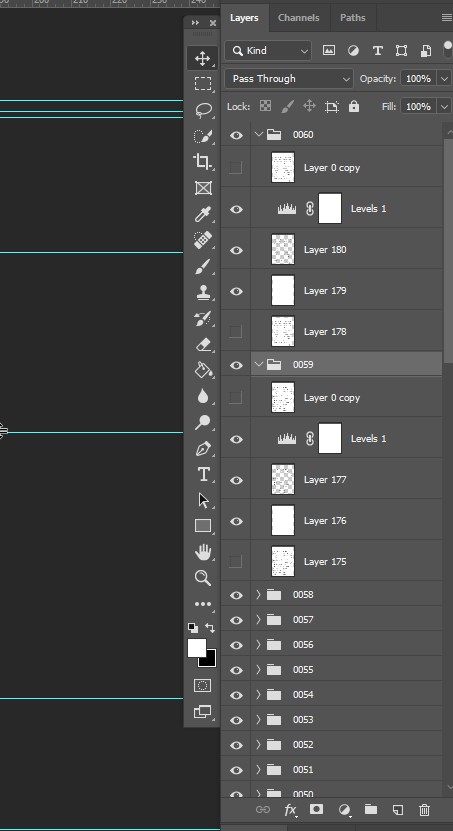Add a layer style with fx
This screenshot has height=831, width=453.
pos(290,810)
